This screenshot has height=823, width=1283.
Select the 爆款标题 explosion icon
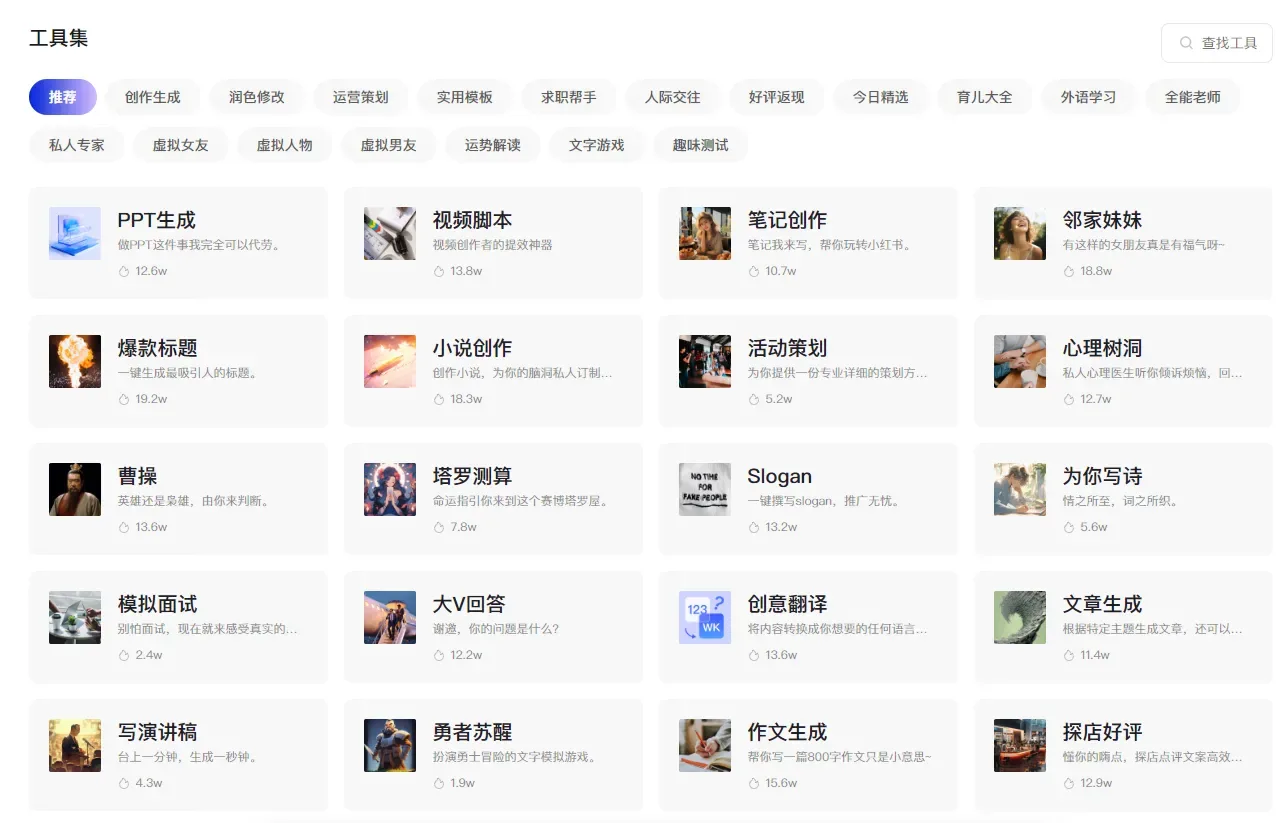point(75,361)
